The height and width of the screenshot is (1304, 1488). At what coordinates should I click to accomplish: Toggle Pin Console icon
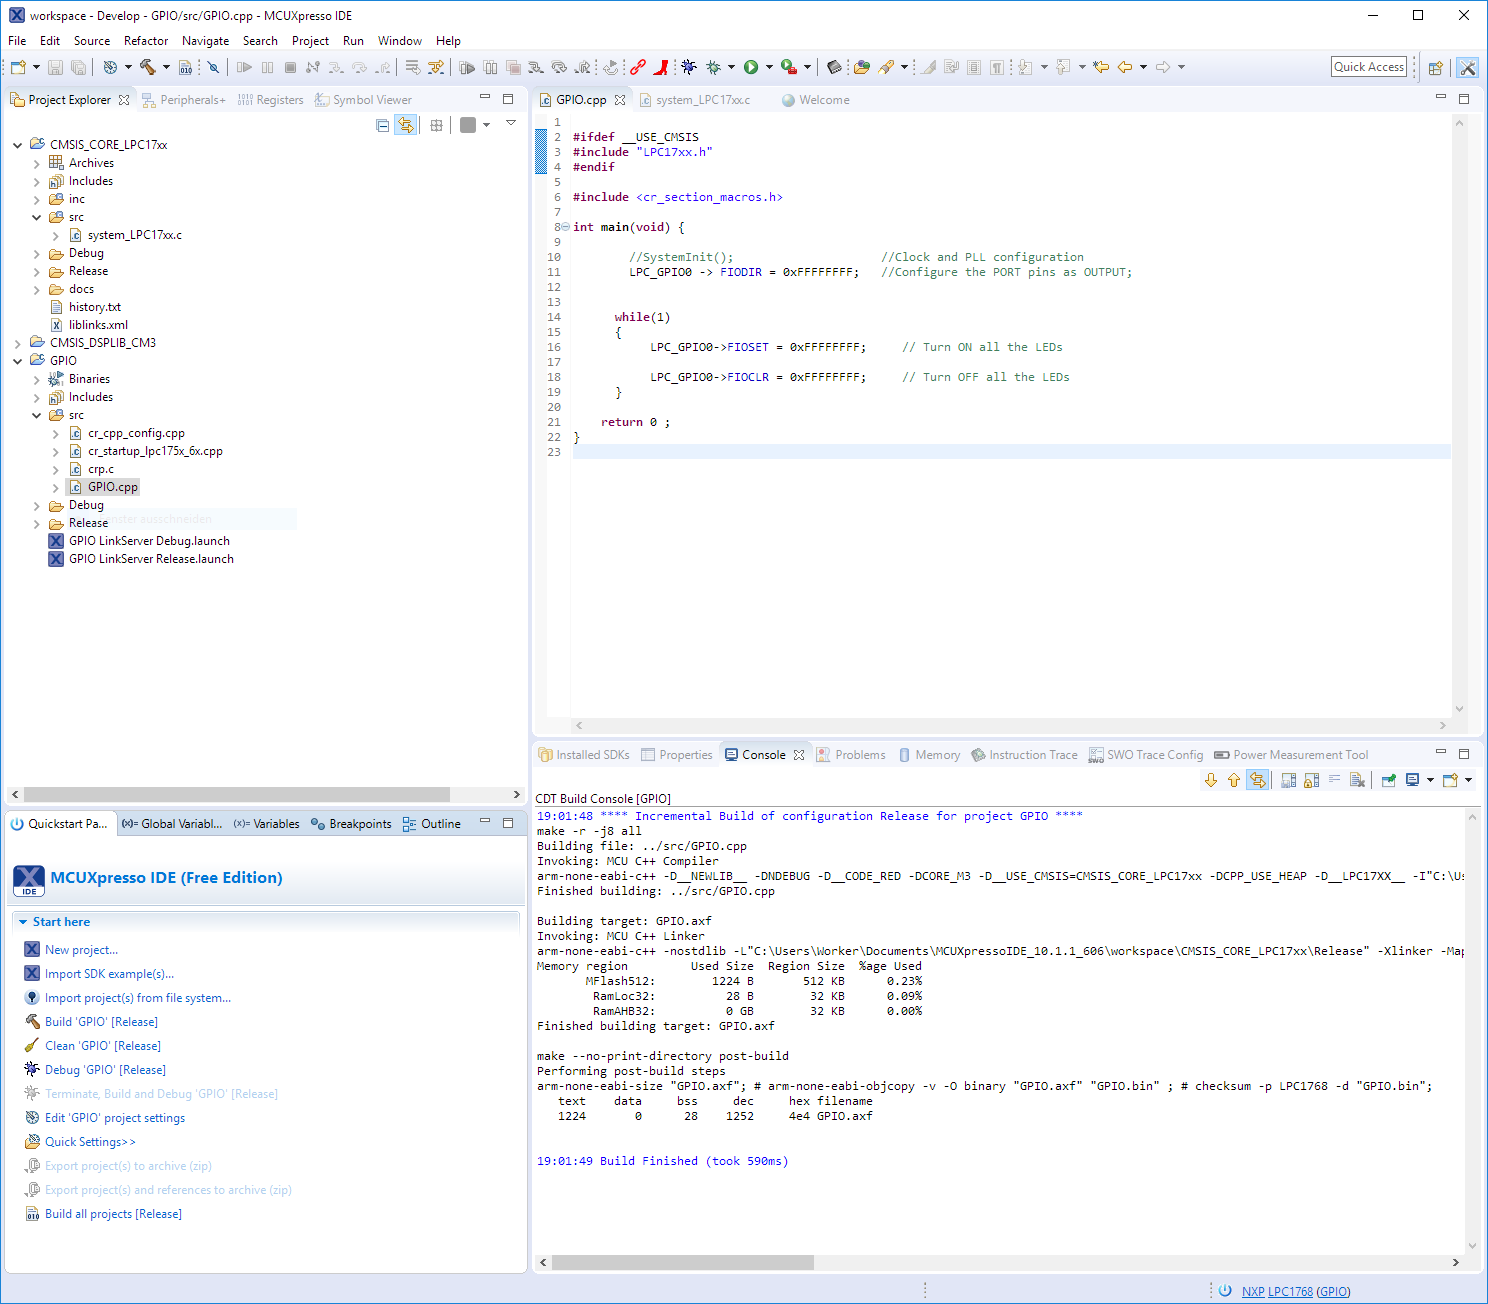1389,780
